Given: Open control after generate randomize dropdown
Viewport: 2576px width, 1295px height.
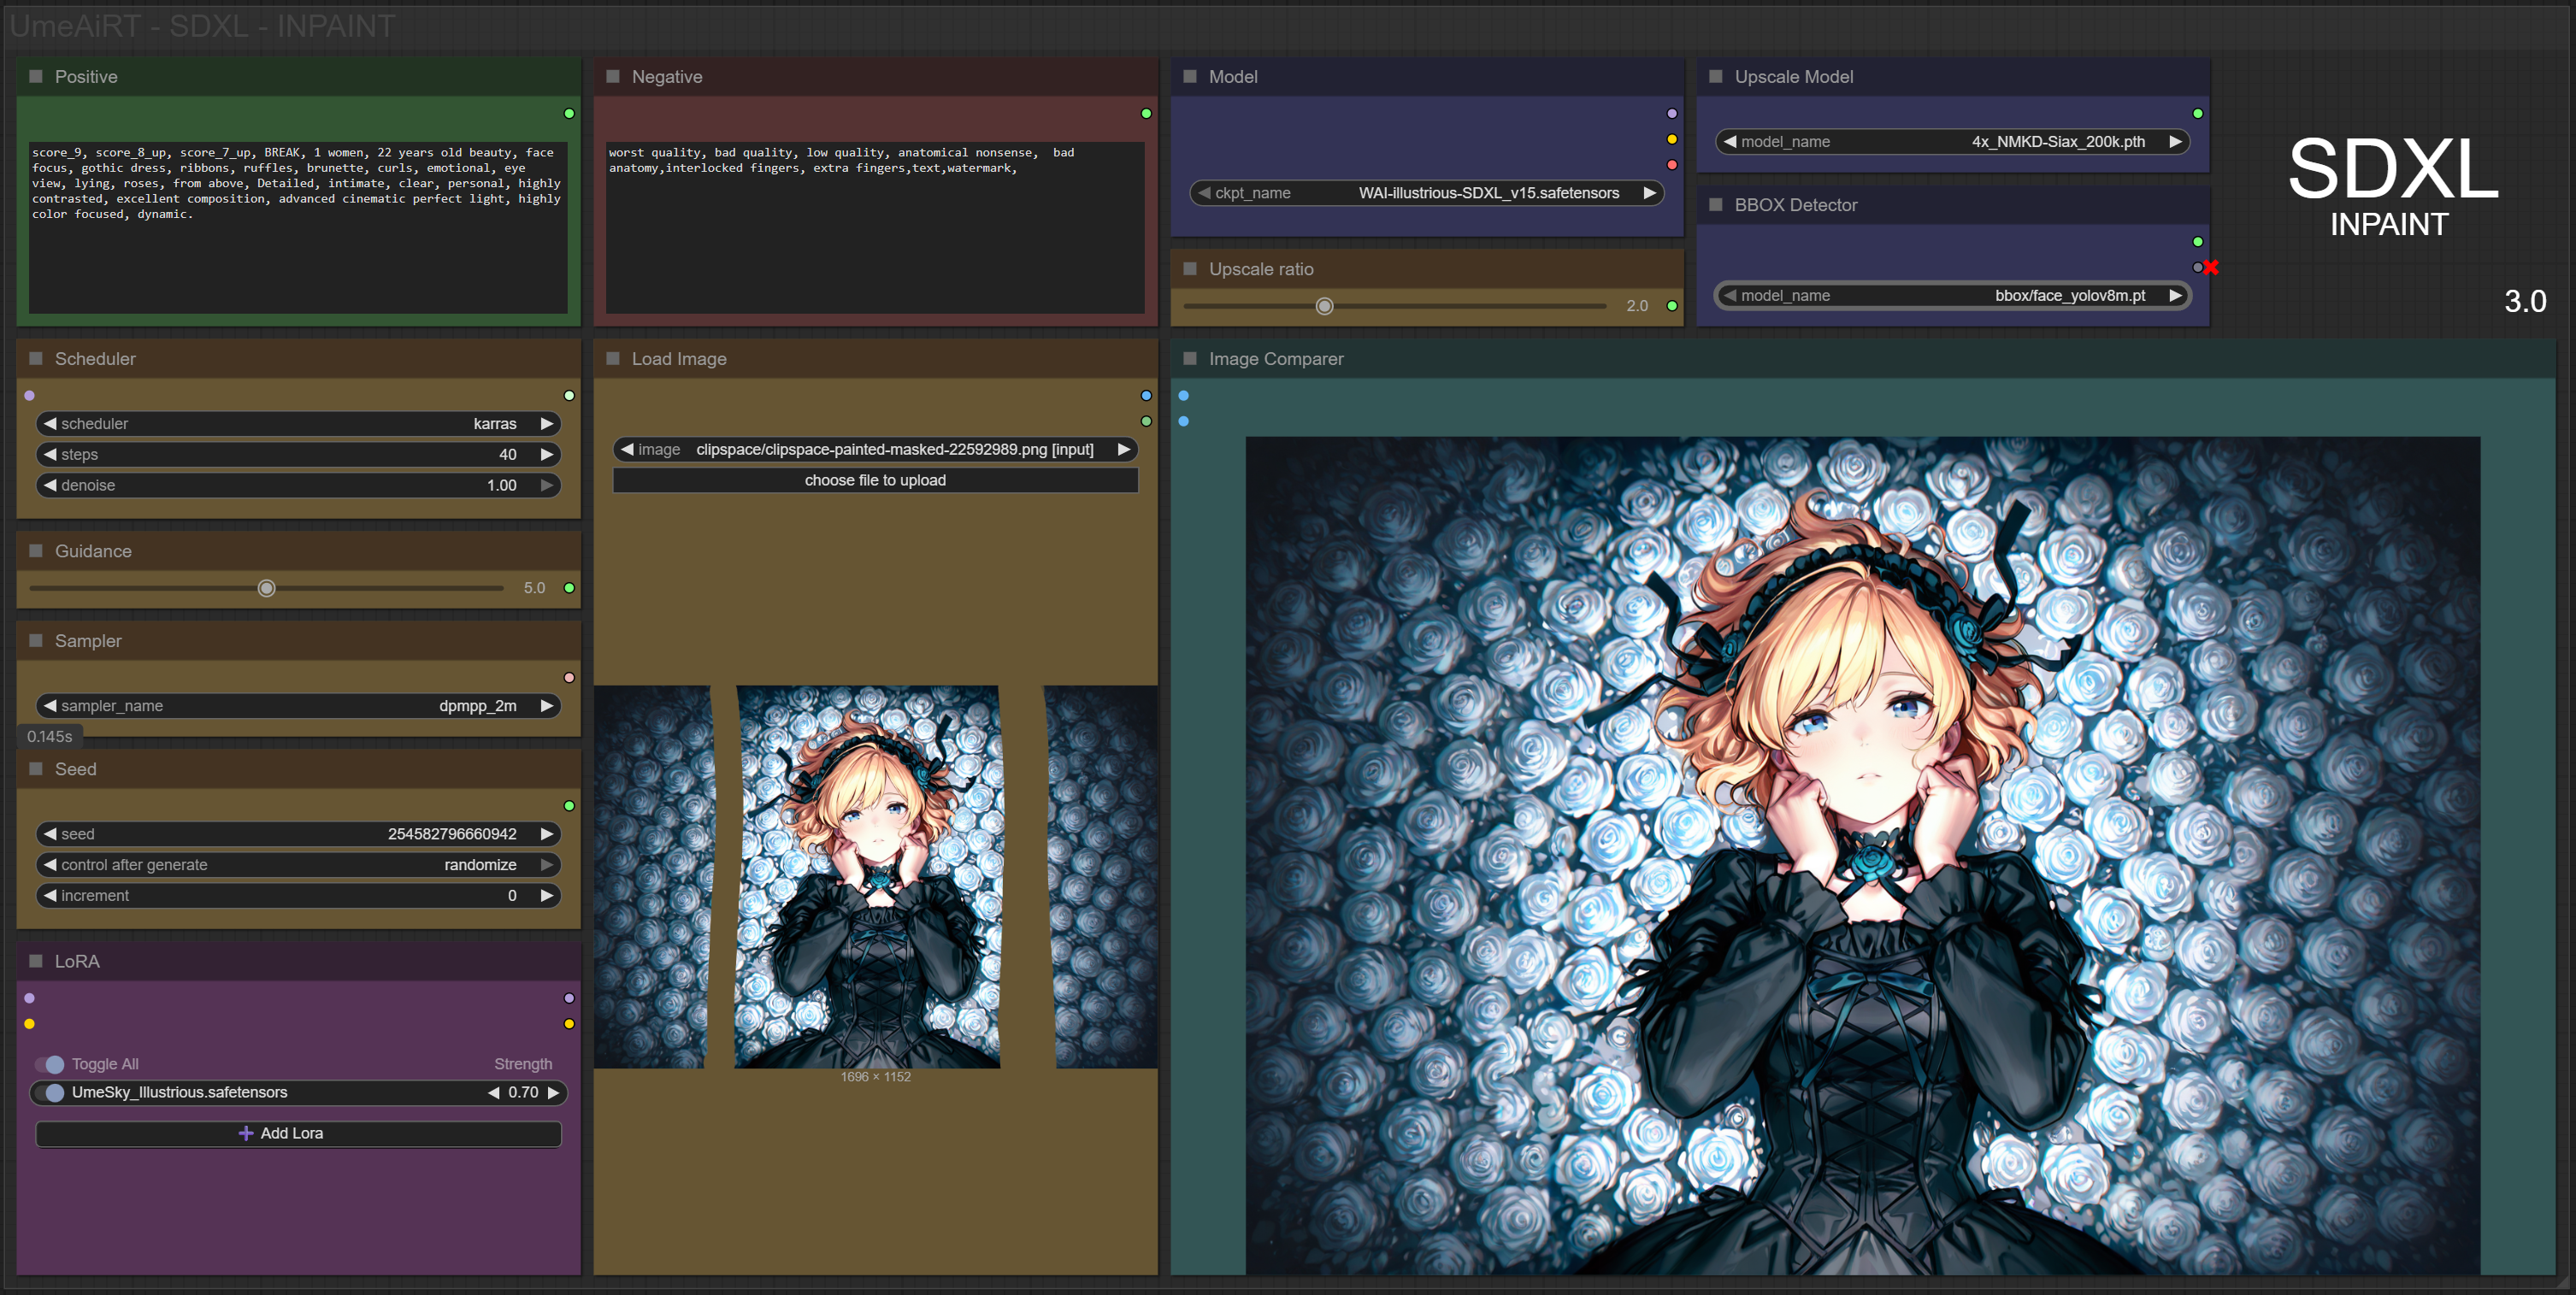Looking at the screenshot, I should tap(298, 864).
